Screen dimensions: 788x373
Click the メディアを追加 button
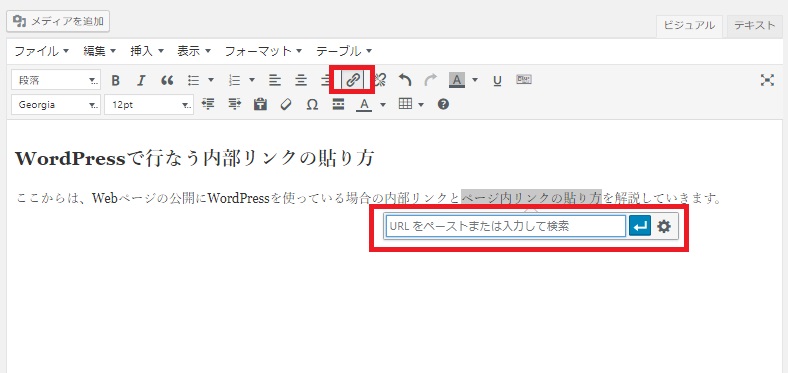[x=58, y=21]
